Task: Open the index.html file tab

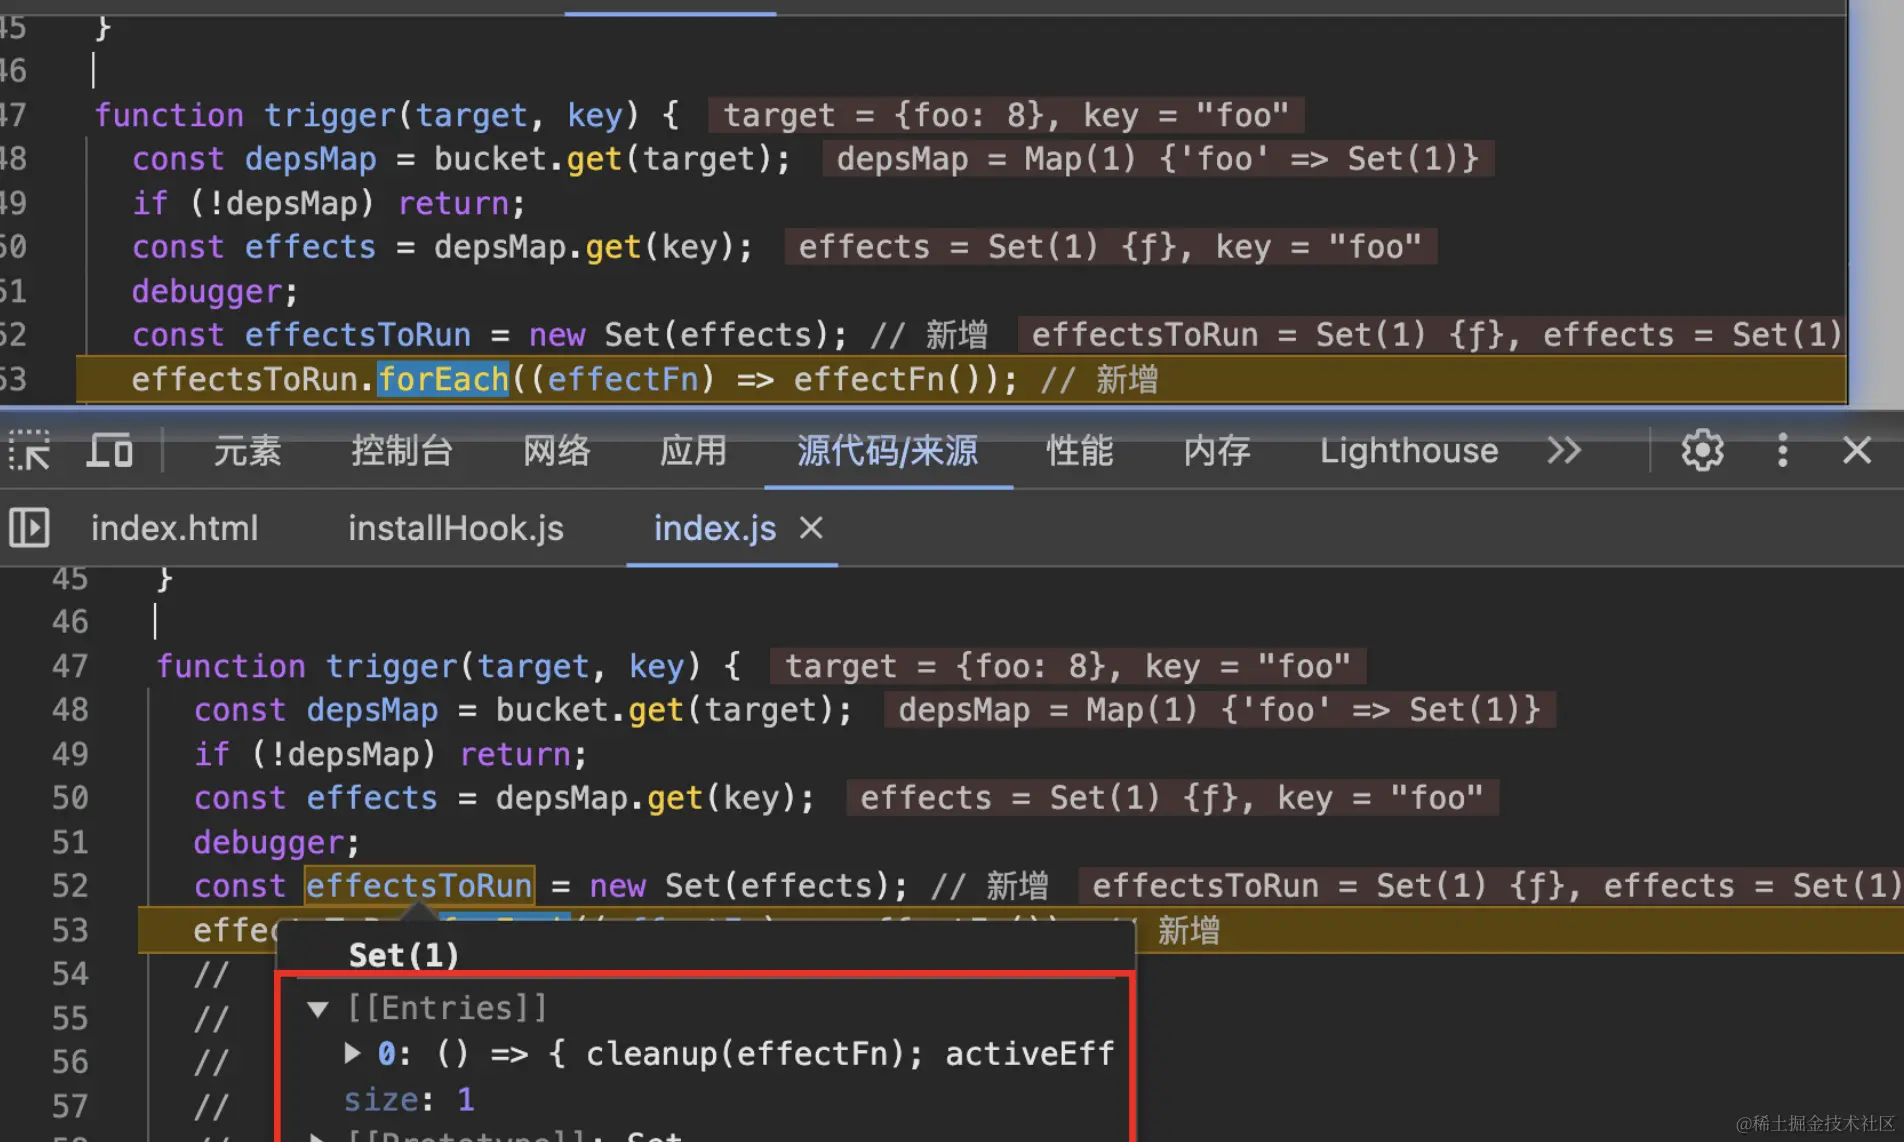Action: point(175,528)
